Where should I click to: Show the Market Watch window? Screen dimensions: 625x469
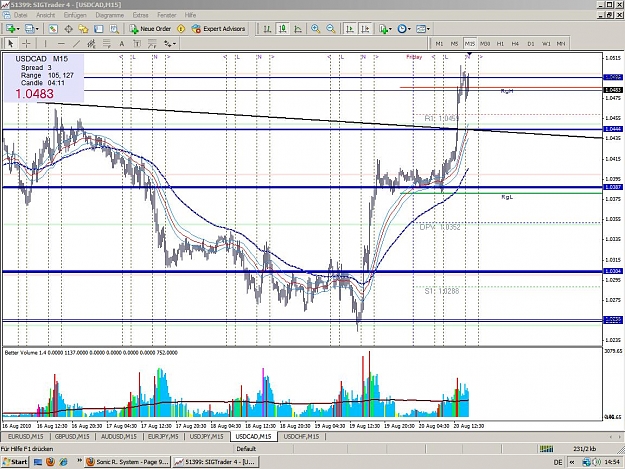[x=53, y=29]
